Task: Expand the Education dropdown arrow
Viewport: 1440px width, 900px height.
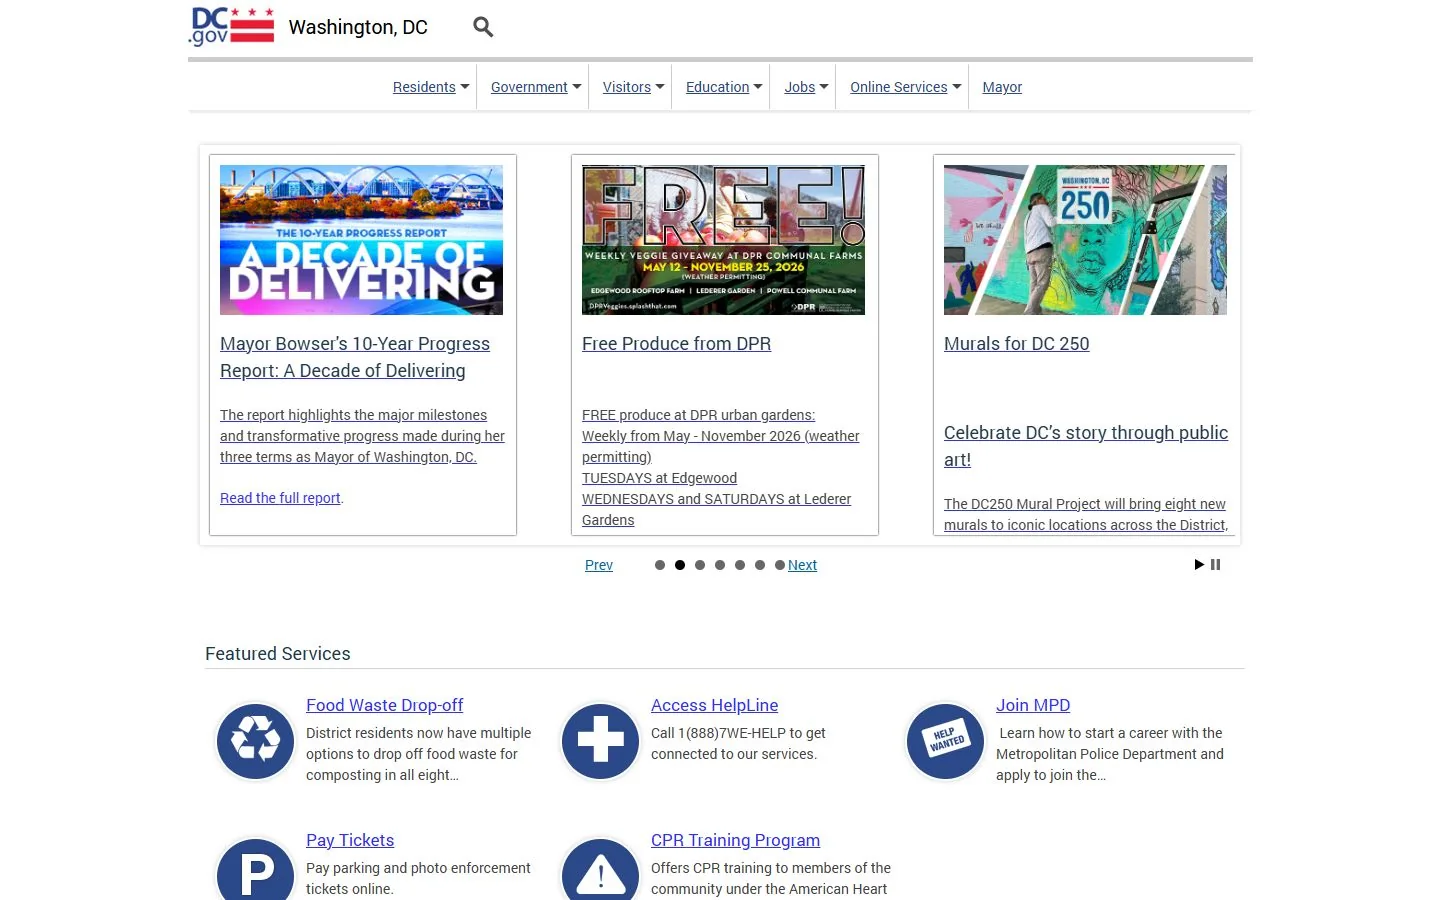Action: coord(758,87)
